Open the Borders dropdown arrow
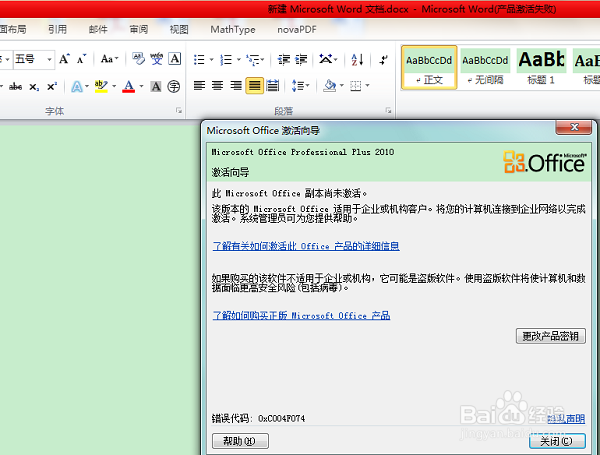The height and width of the screenshot is (455, 600). (367, 86)
